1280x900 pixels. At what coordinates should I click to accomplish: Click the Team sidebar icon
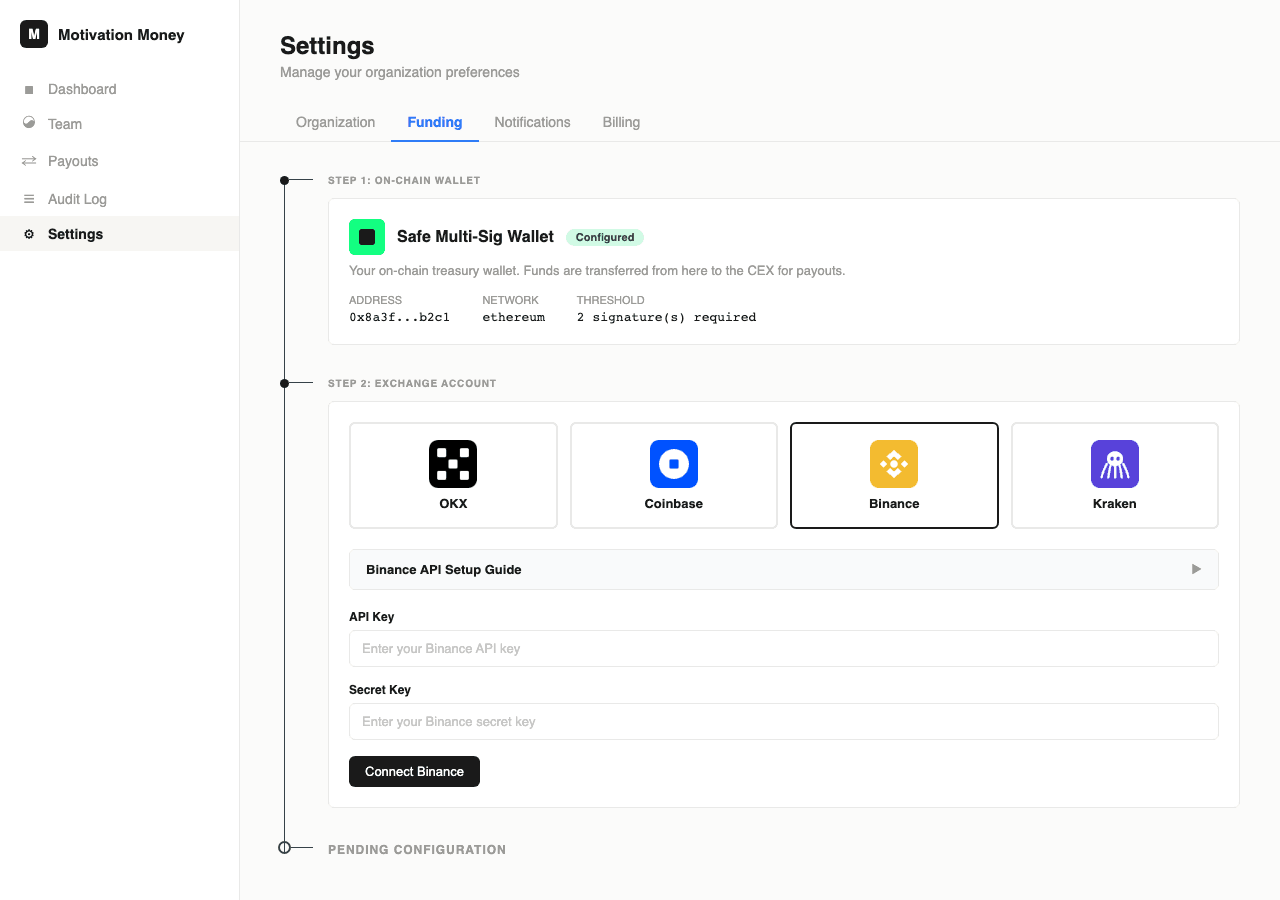click(29, 123)
